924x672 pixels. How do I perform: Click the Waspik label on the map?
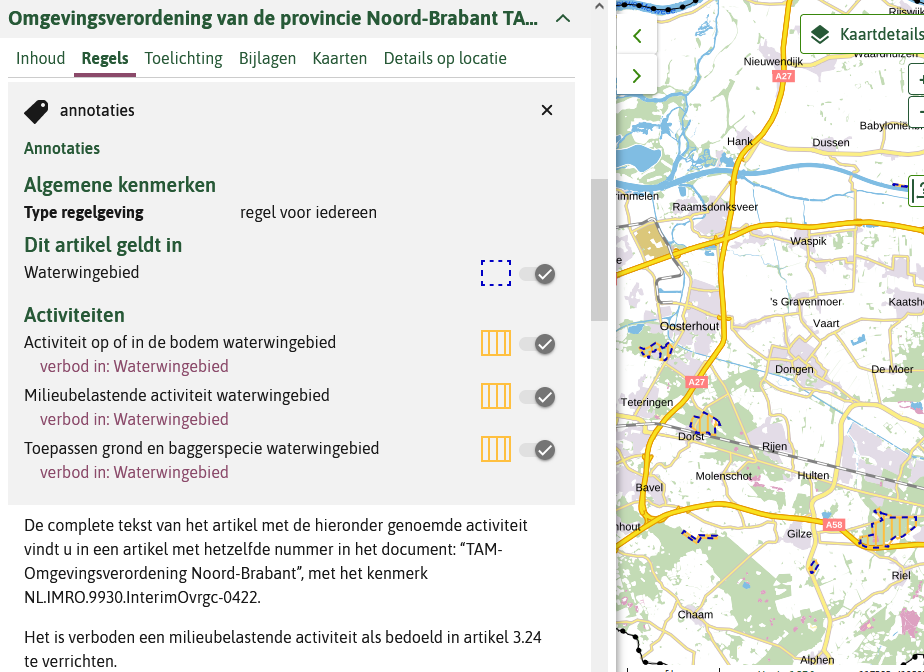pyautogui.click(x=808, y=241)
